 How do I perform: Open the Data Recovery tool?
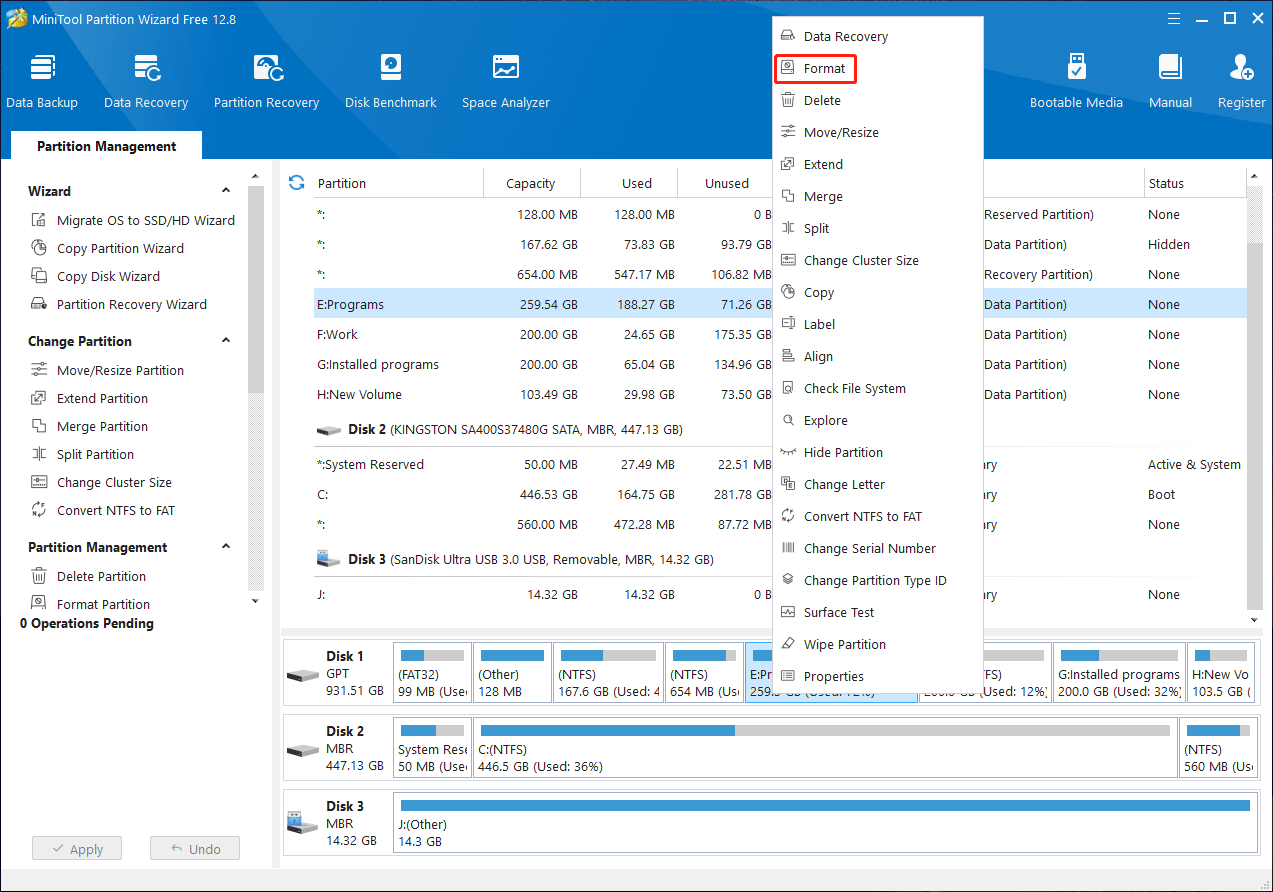point(146,78)
